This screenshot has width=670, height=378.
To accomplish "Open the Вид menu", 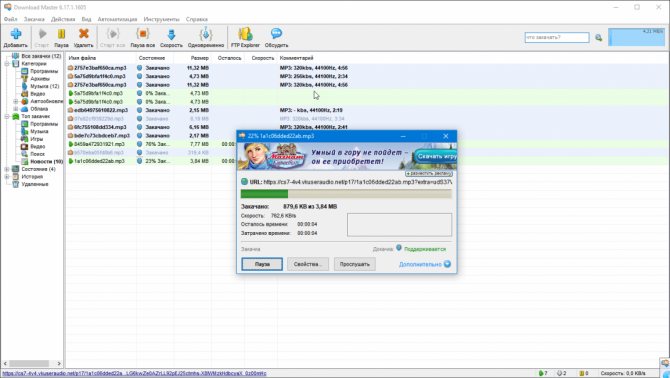I will click(86, 19).
